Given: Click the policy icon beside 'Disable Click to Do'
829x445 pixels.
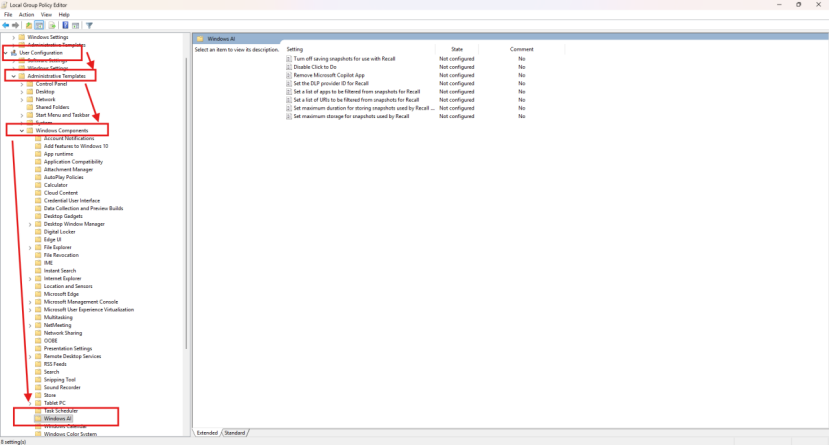Looking at the screenshot, I should point(289,67).
